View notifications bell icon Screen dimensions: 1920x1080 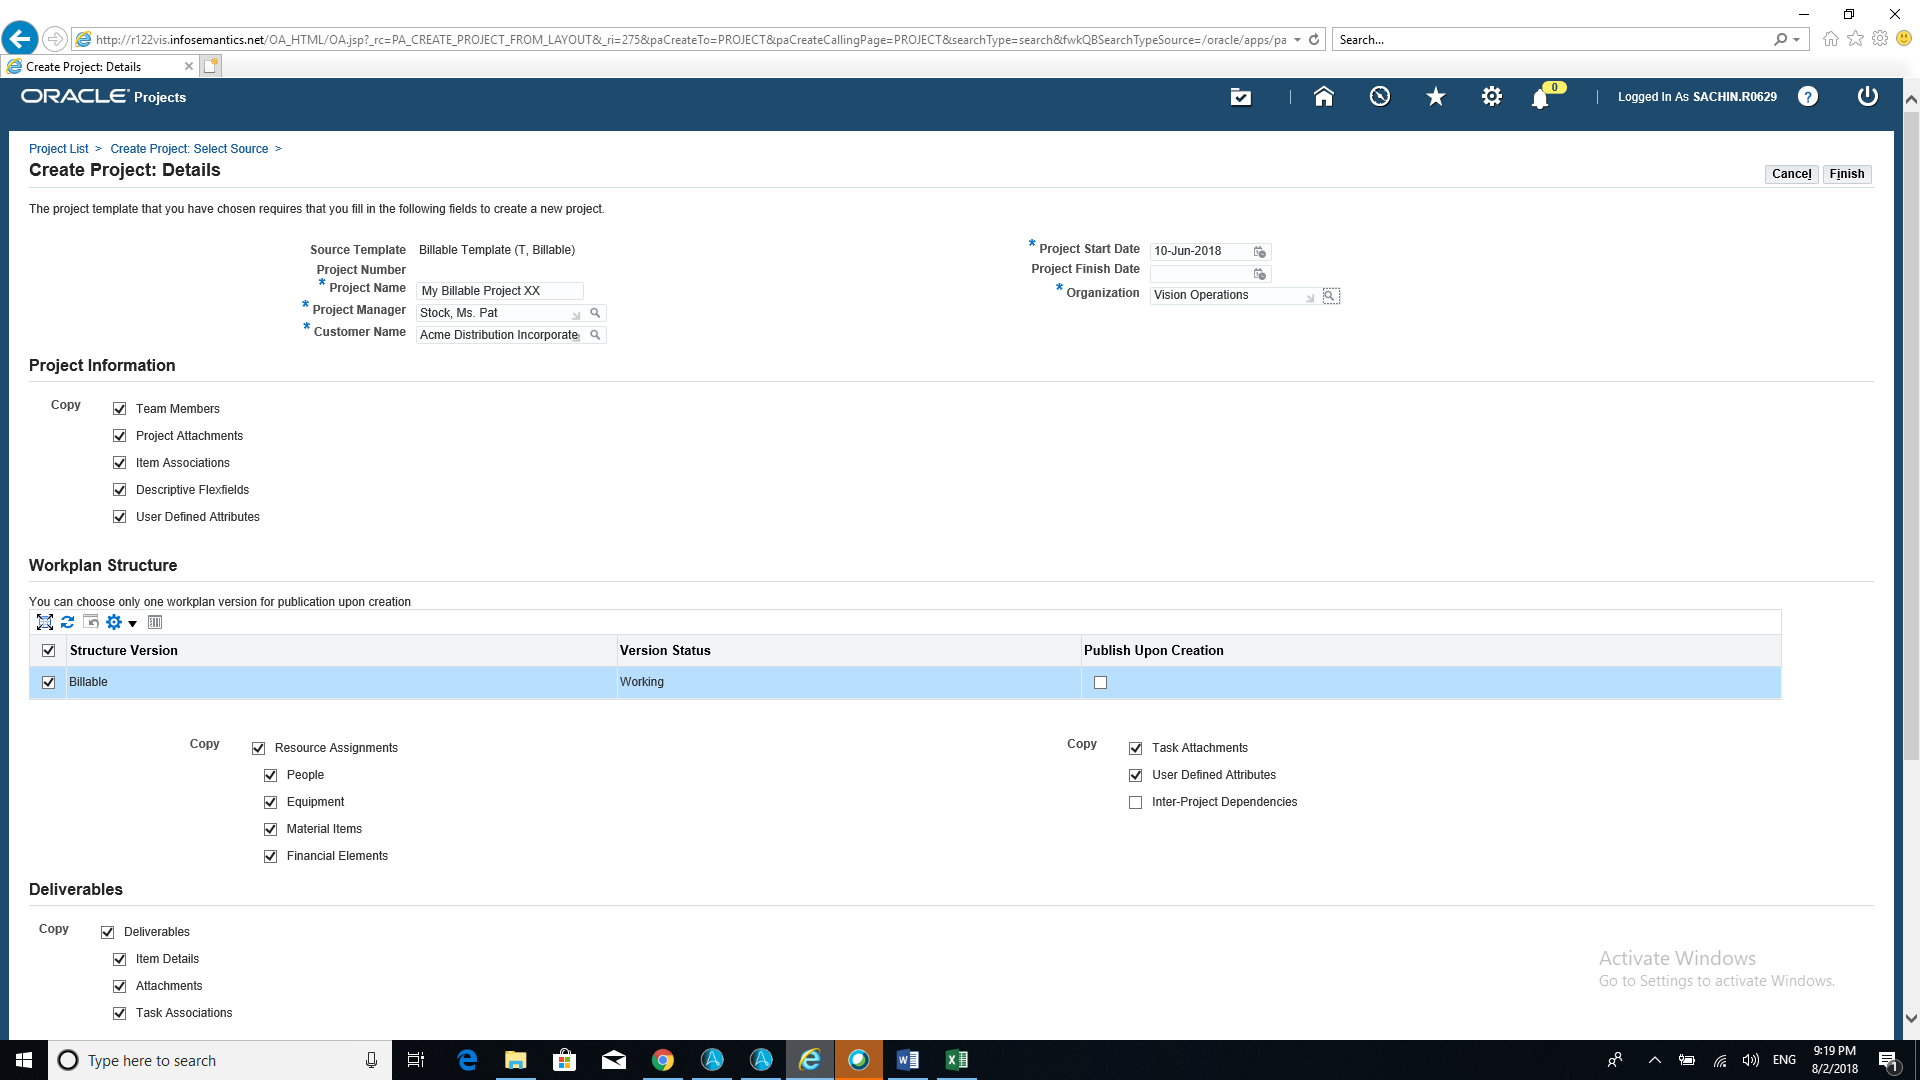tap(1541, 98)
